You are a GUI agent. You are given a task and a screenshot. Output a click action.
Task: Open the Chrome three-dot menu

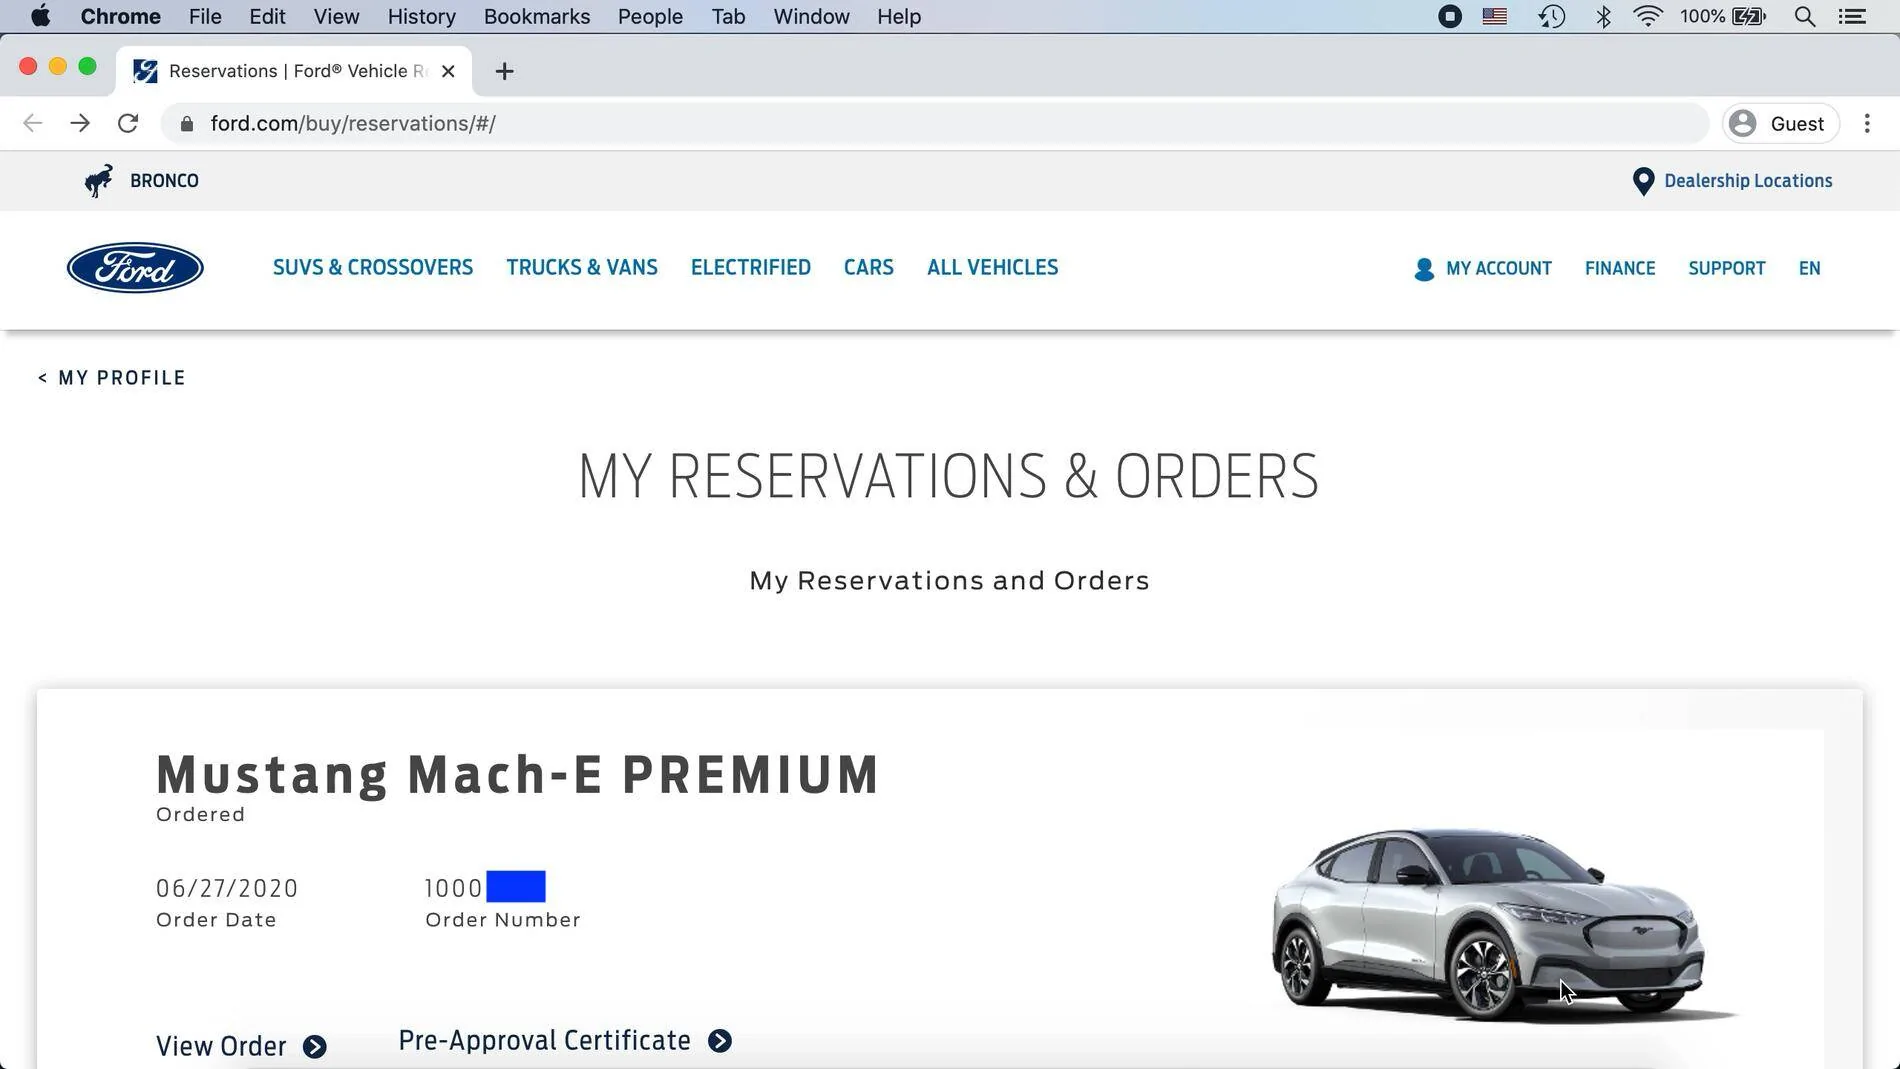tap(1867, 123)
